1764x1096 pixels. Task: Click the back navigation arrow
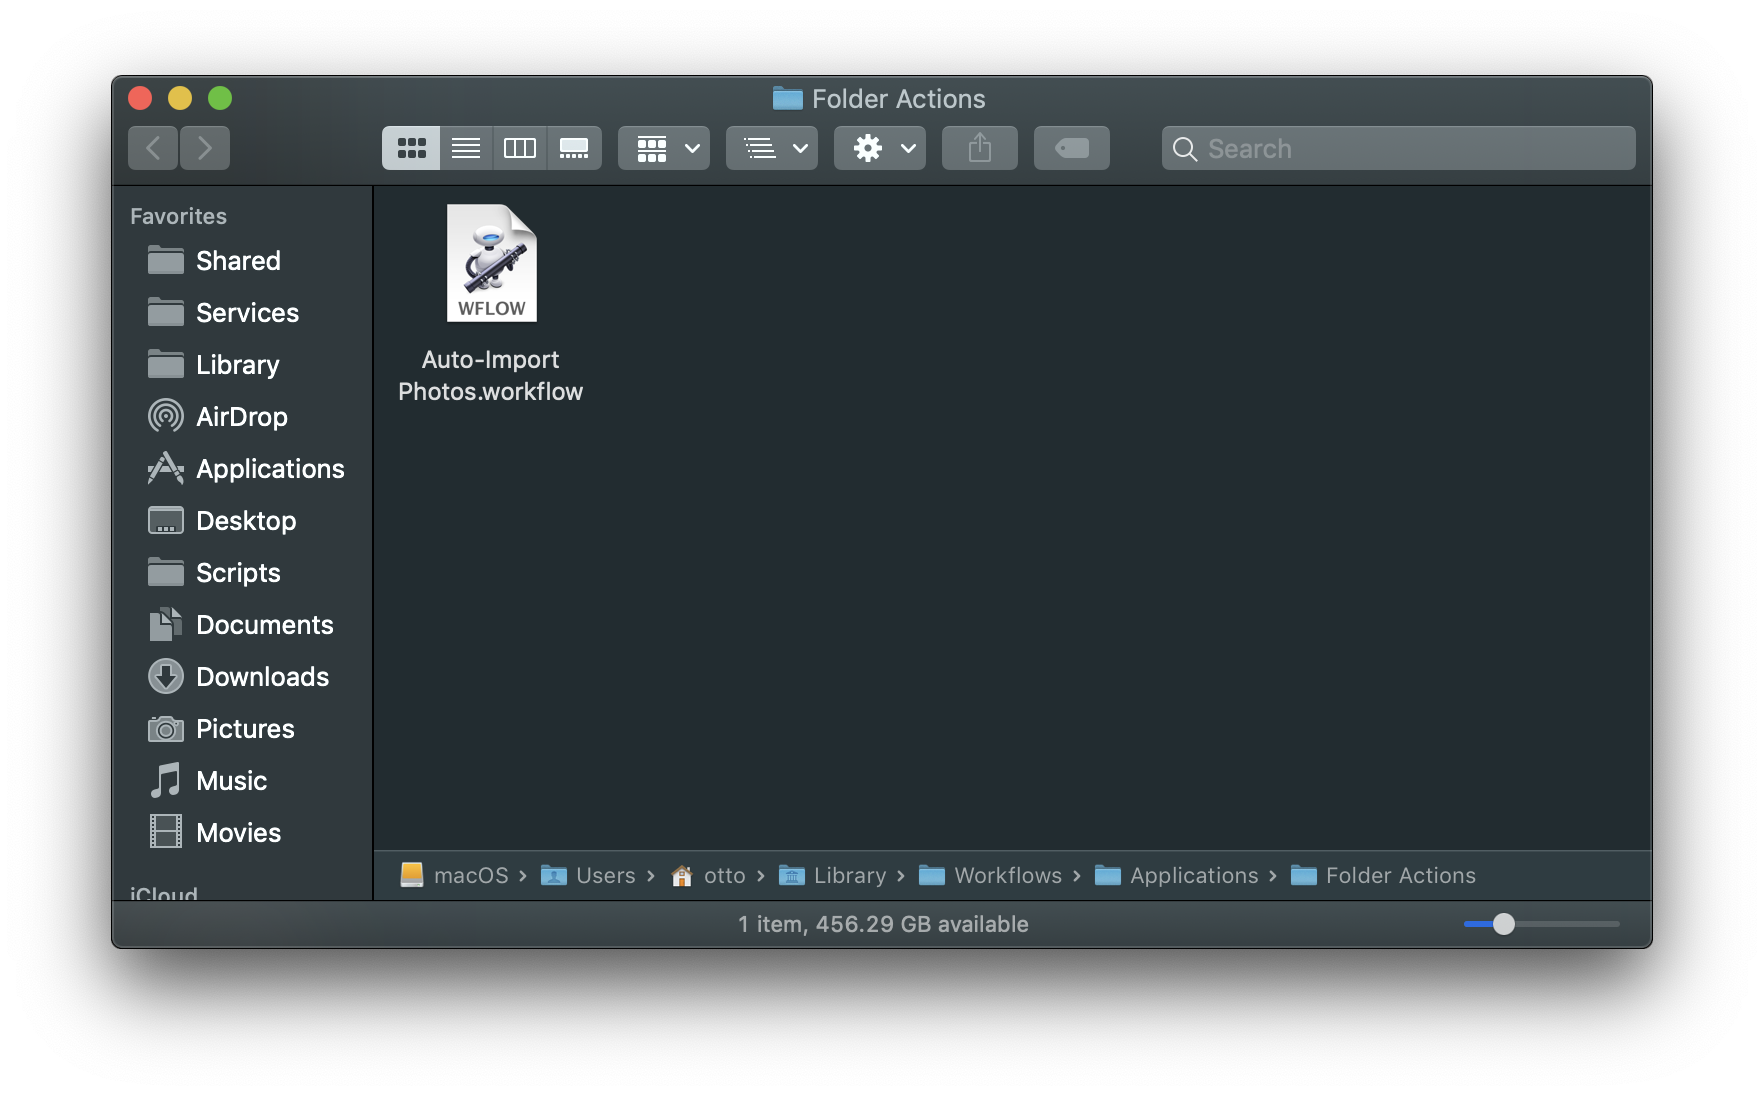tap(152, 147)
